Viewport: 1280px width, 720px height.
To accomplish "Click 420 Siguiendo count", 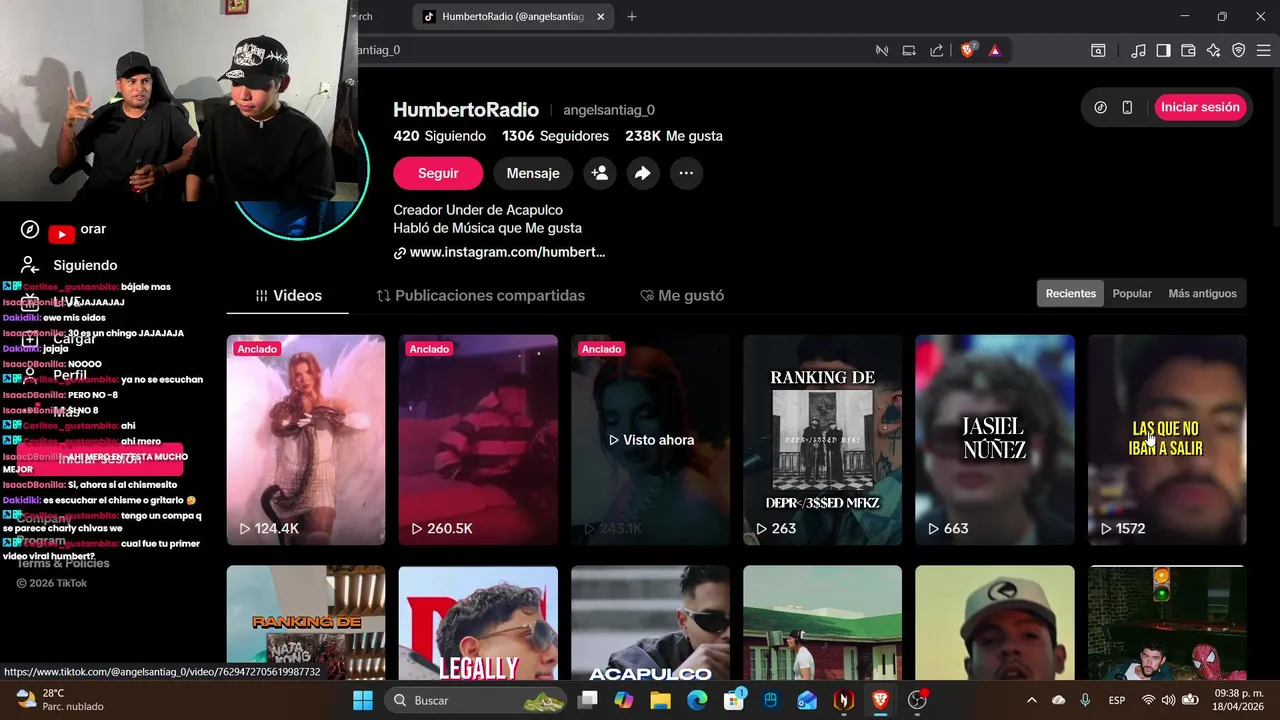I will click(440, 136).
